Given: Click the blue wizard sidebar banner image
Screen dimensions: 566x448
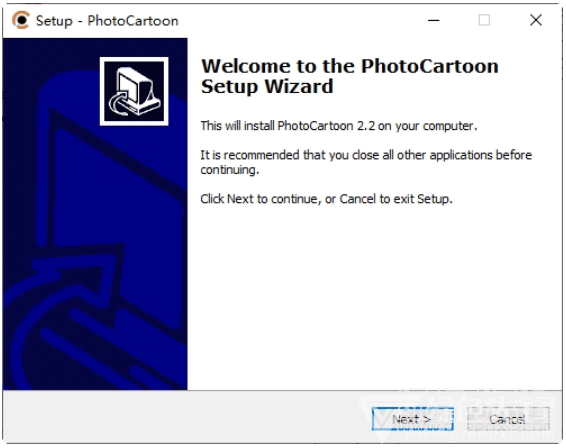Looking at the screenshot, I should 95,214.
